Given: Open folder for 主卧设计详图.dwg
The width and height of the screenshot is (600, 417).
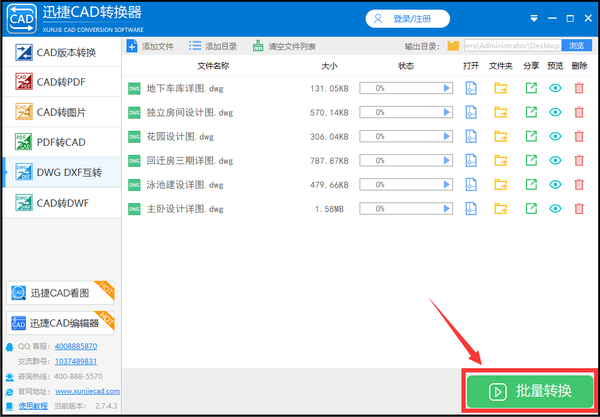Looking at the screenshot, I should pos(501,209).
